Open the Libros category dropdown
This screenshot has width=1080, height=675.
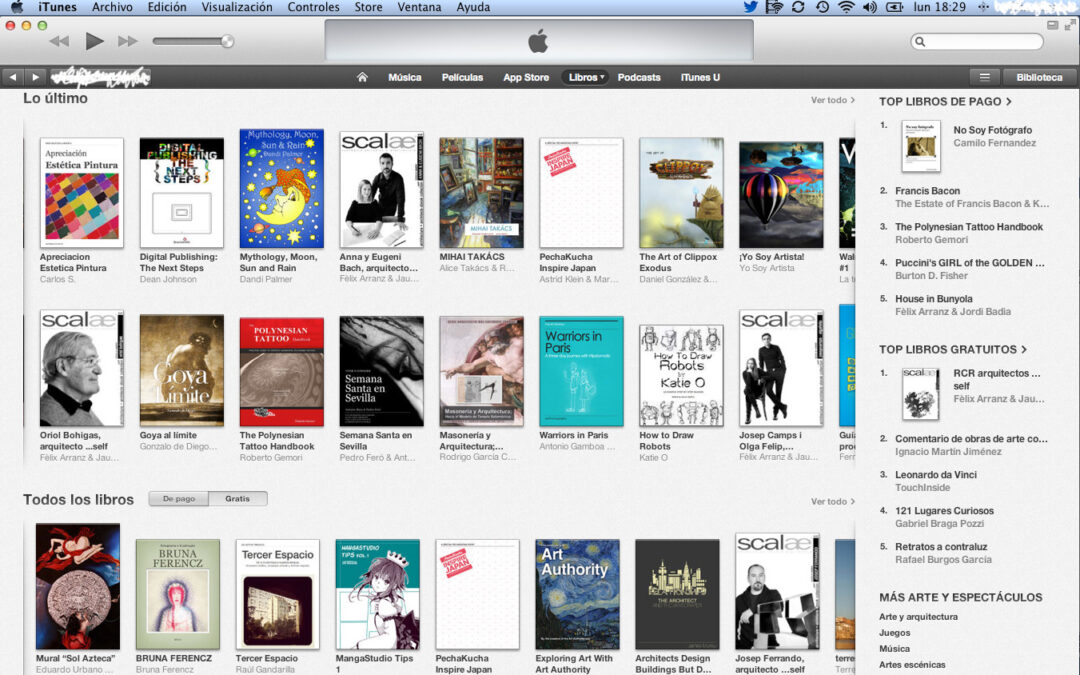click(585, 77)
